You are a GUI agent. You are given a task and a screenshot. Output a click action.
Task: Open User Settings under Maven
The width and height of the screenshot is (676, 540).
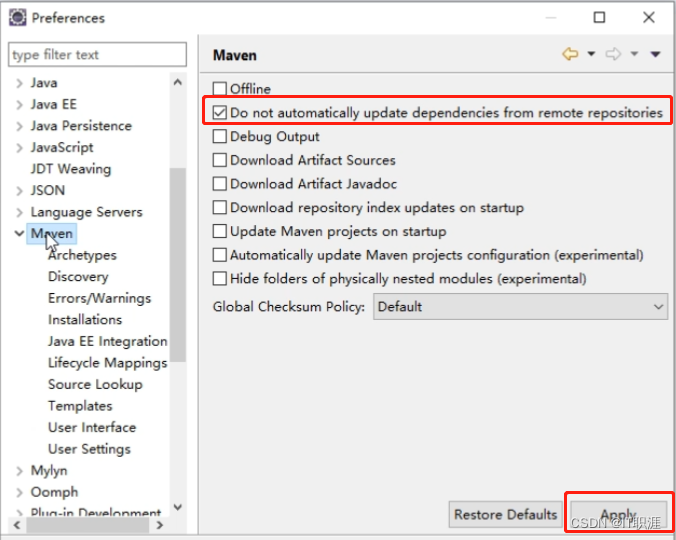[89, 449]
